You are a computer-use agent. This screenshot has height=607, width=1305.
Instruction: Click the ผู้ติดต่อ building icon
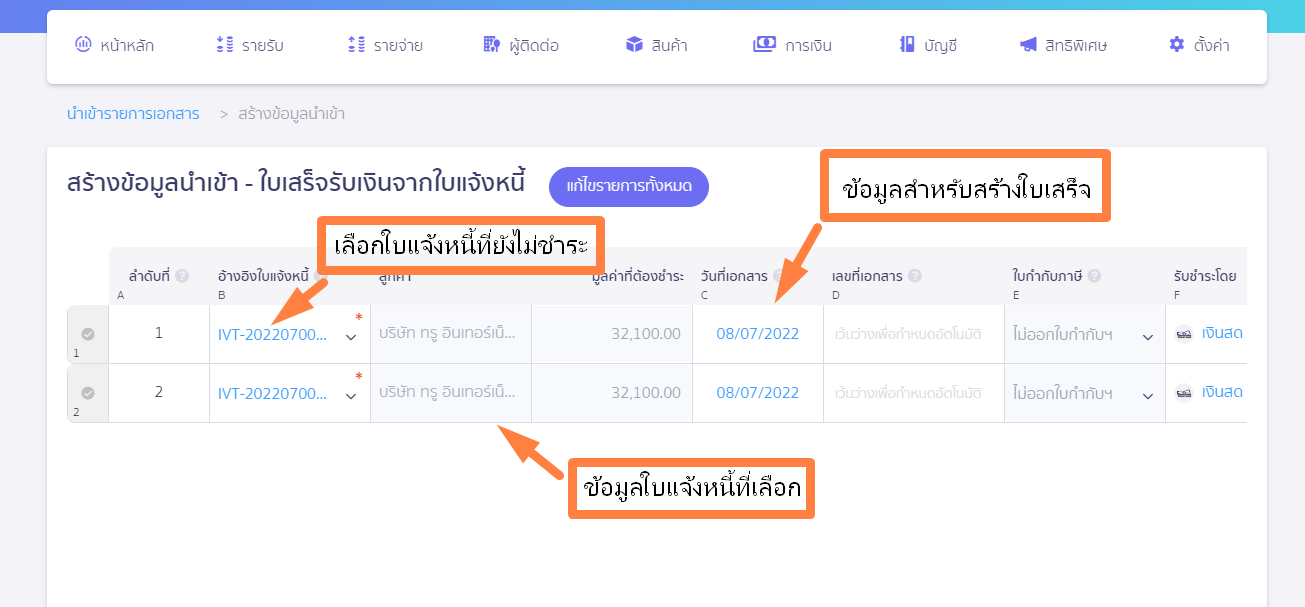coord(491,45)
